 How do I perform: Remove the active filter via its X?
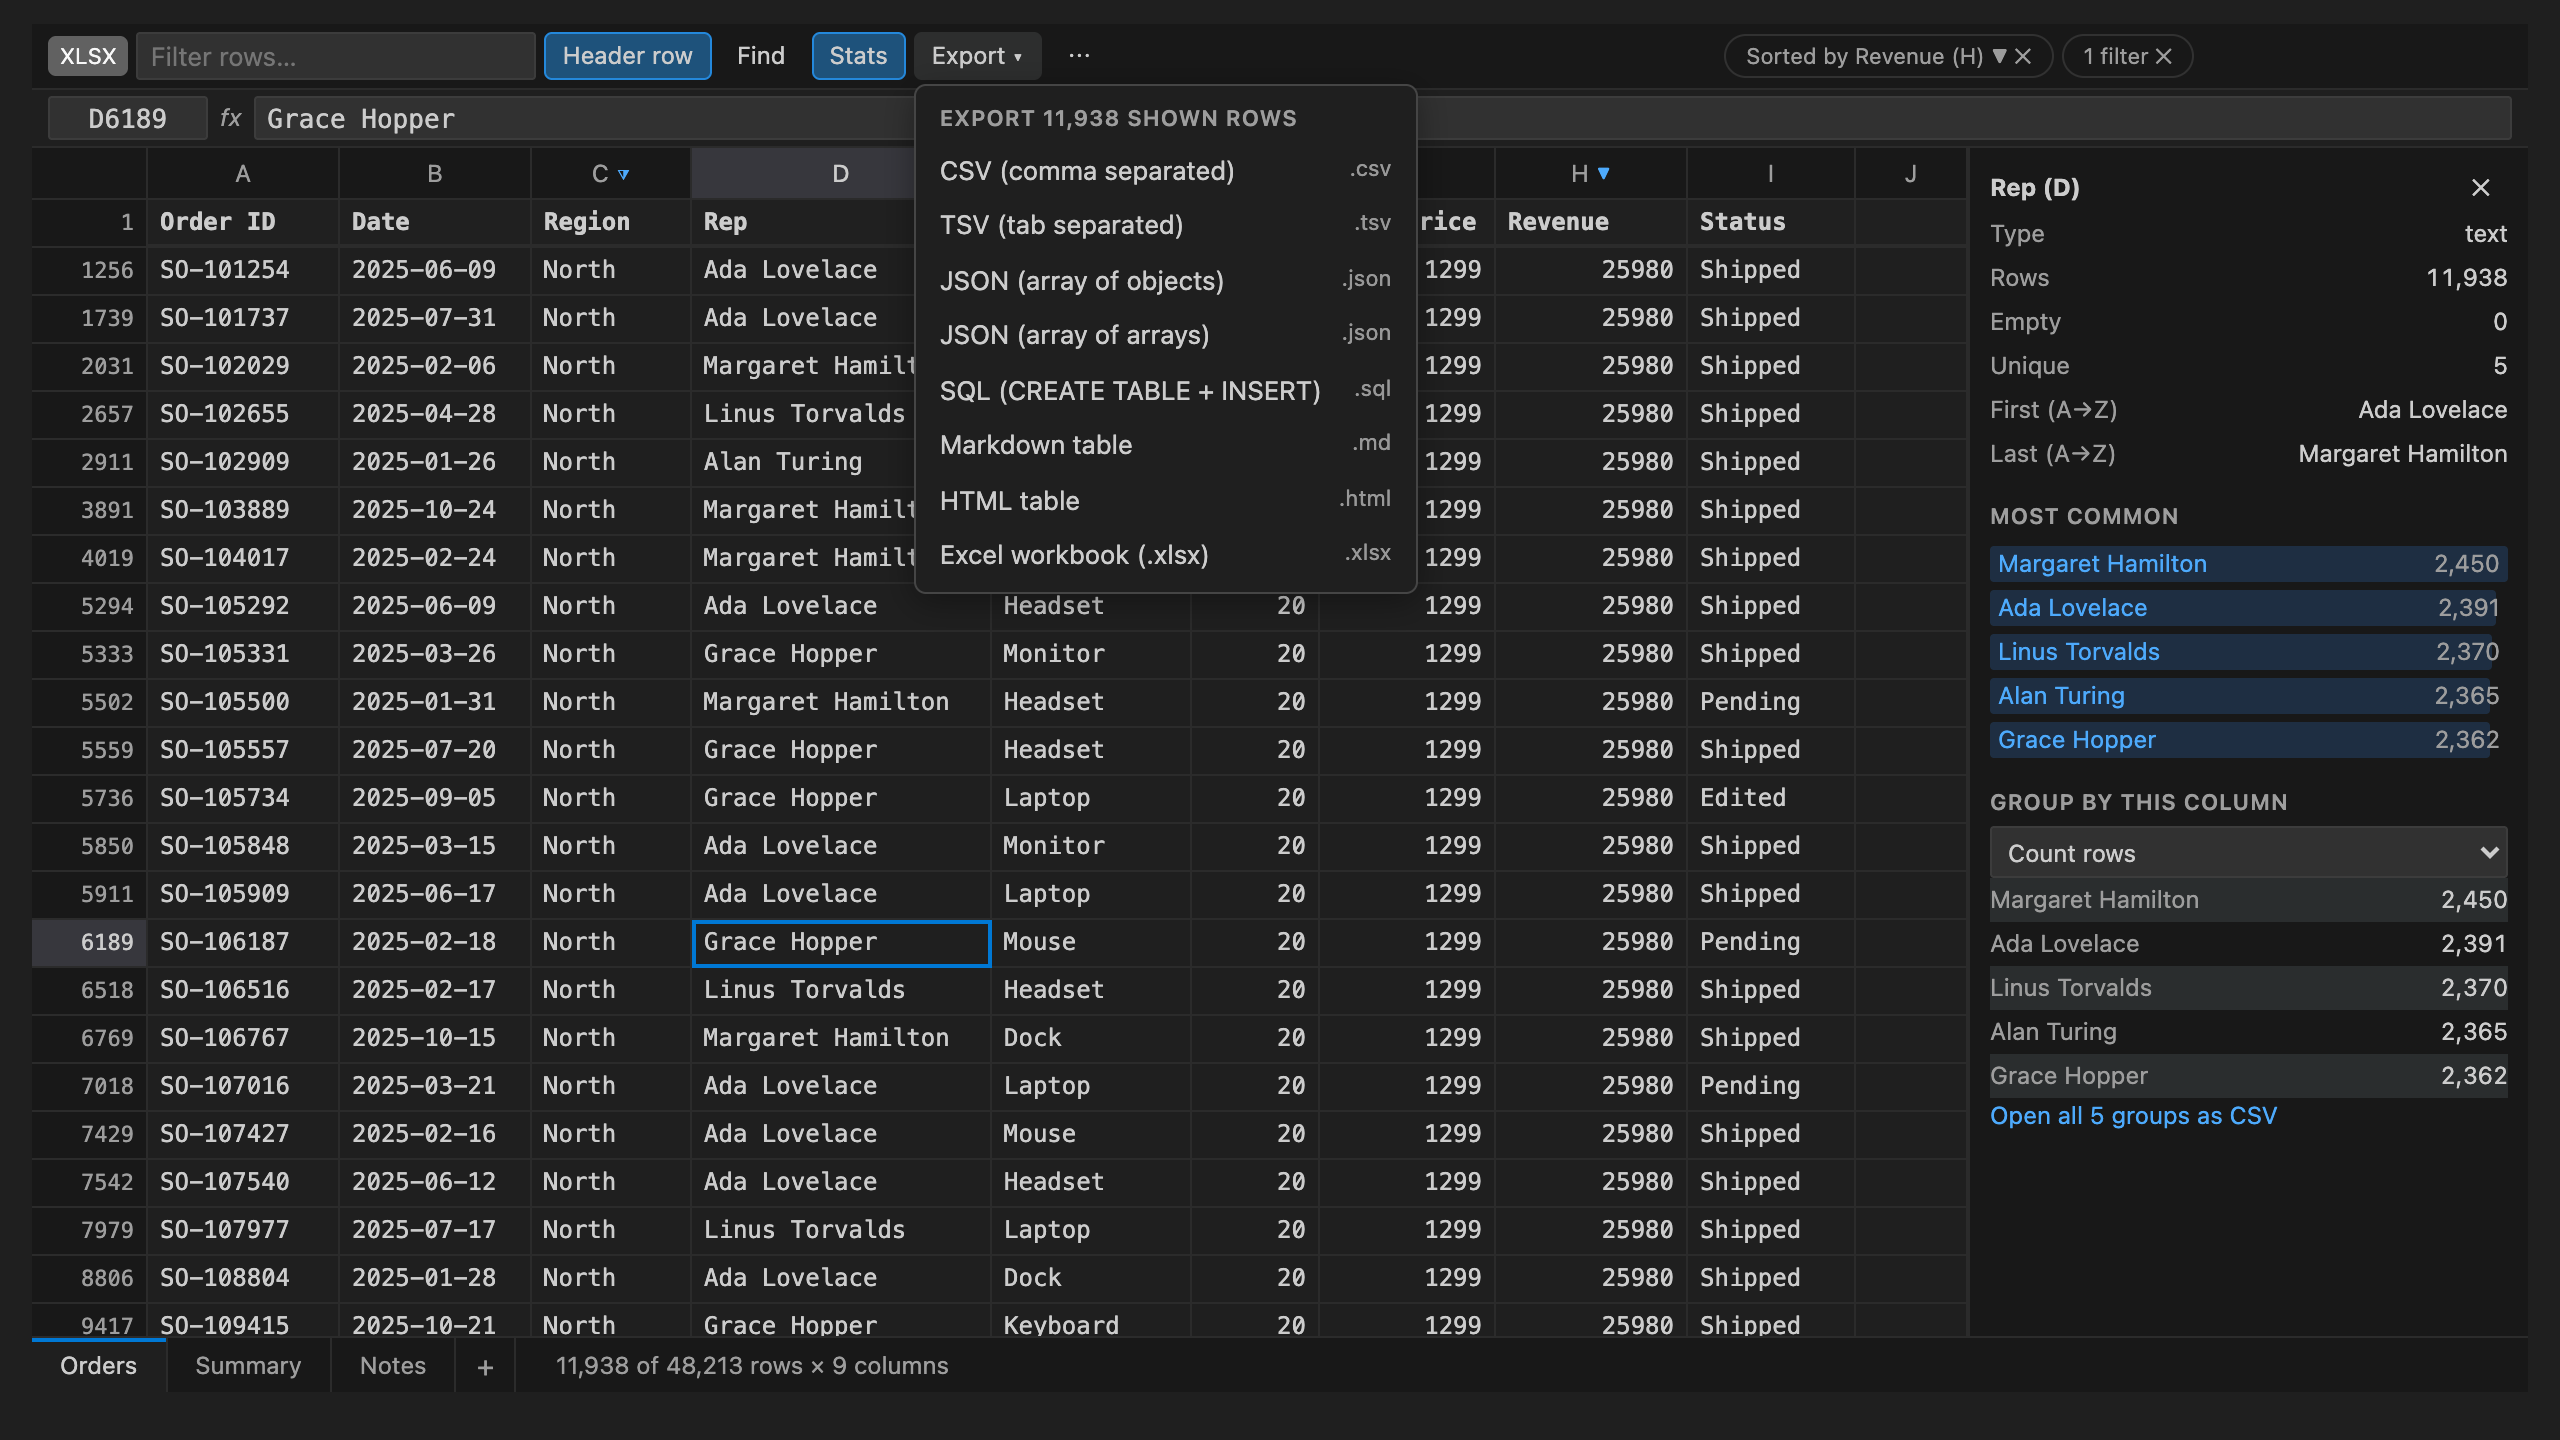(x=2164, y=57)
